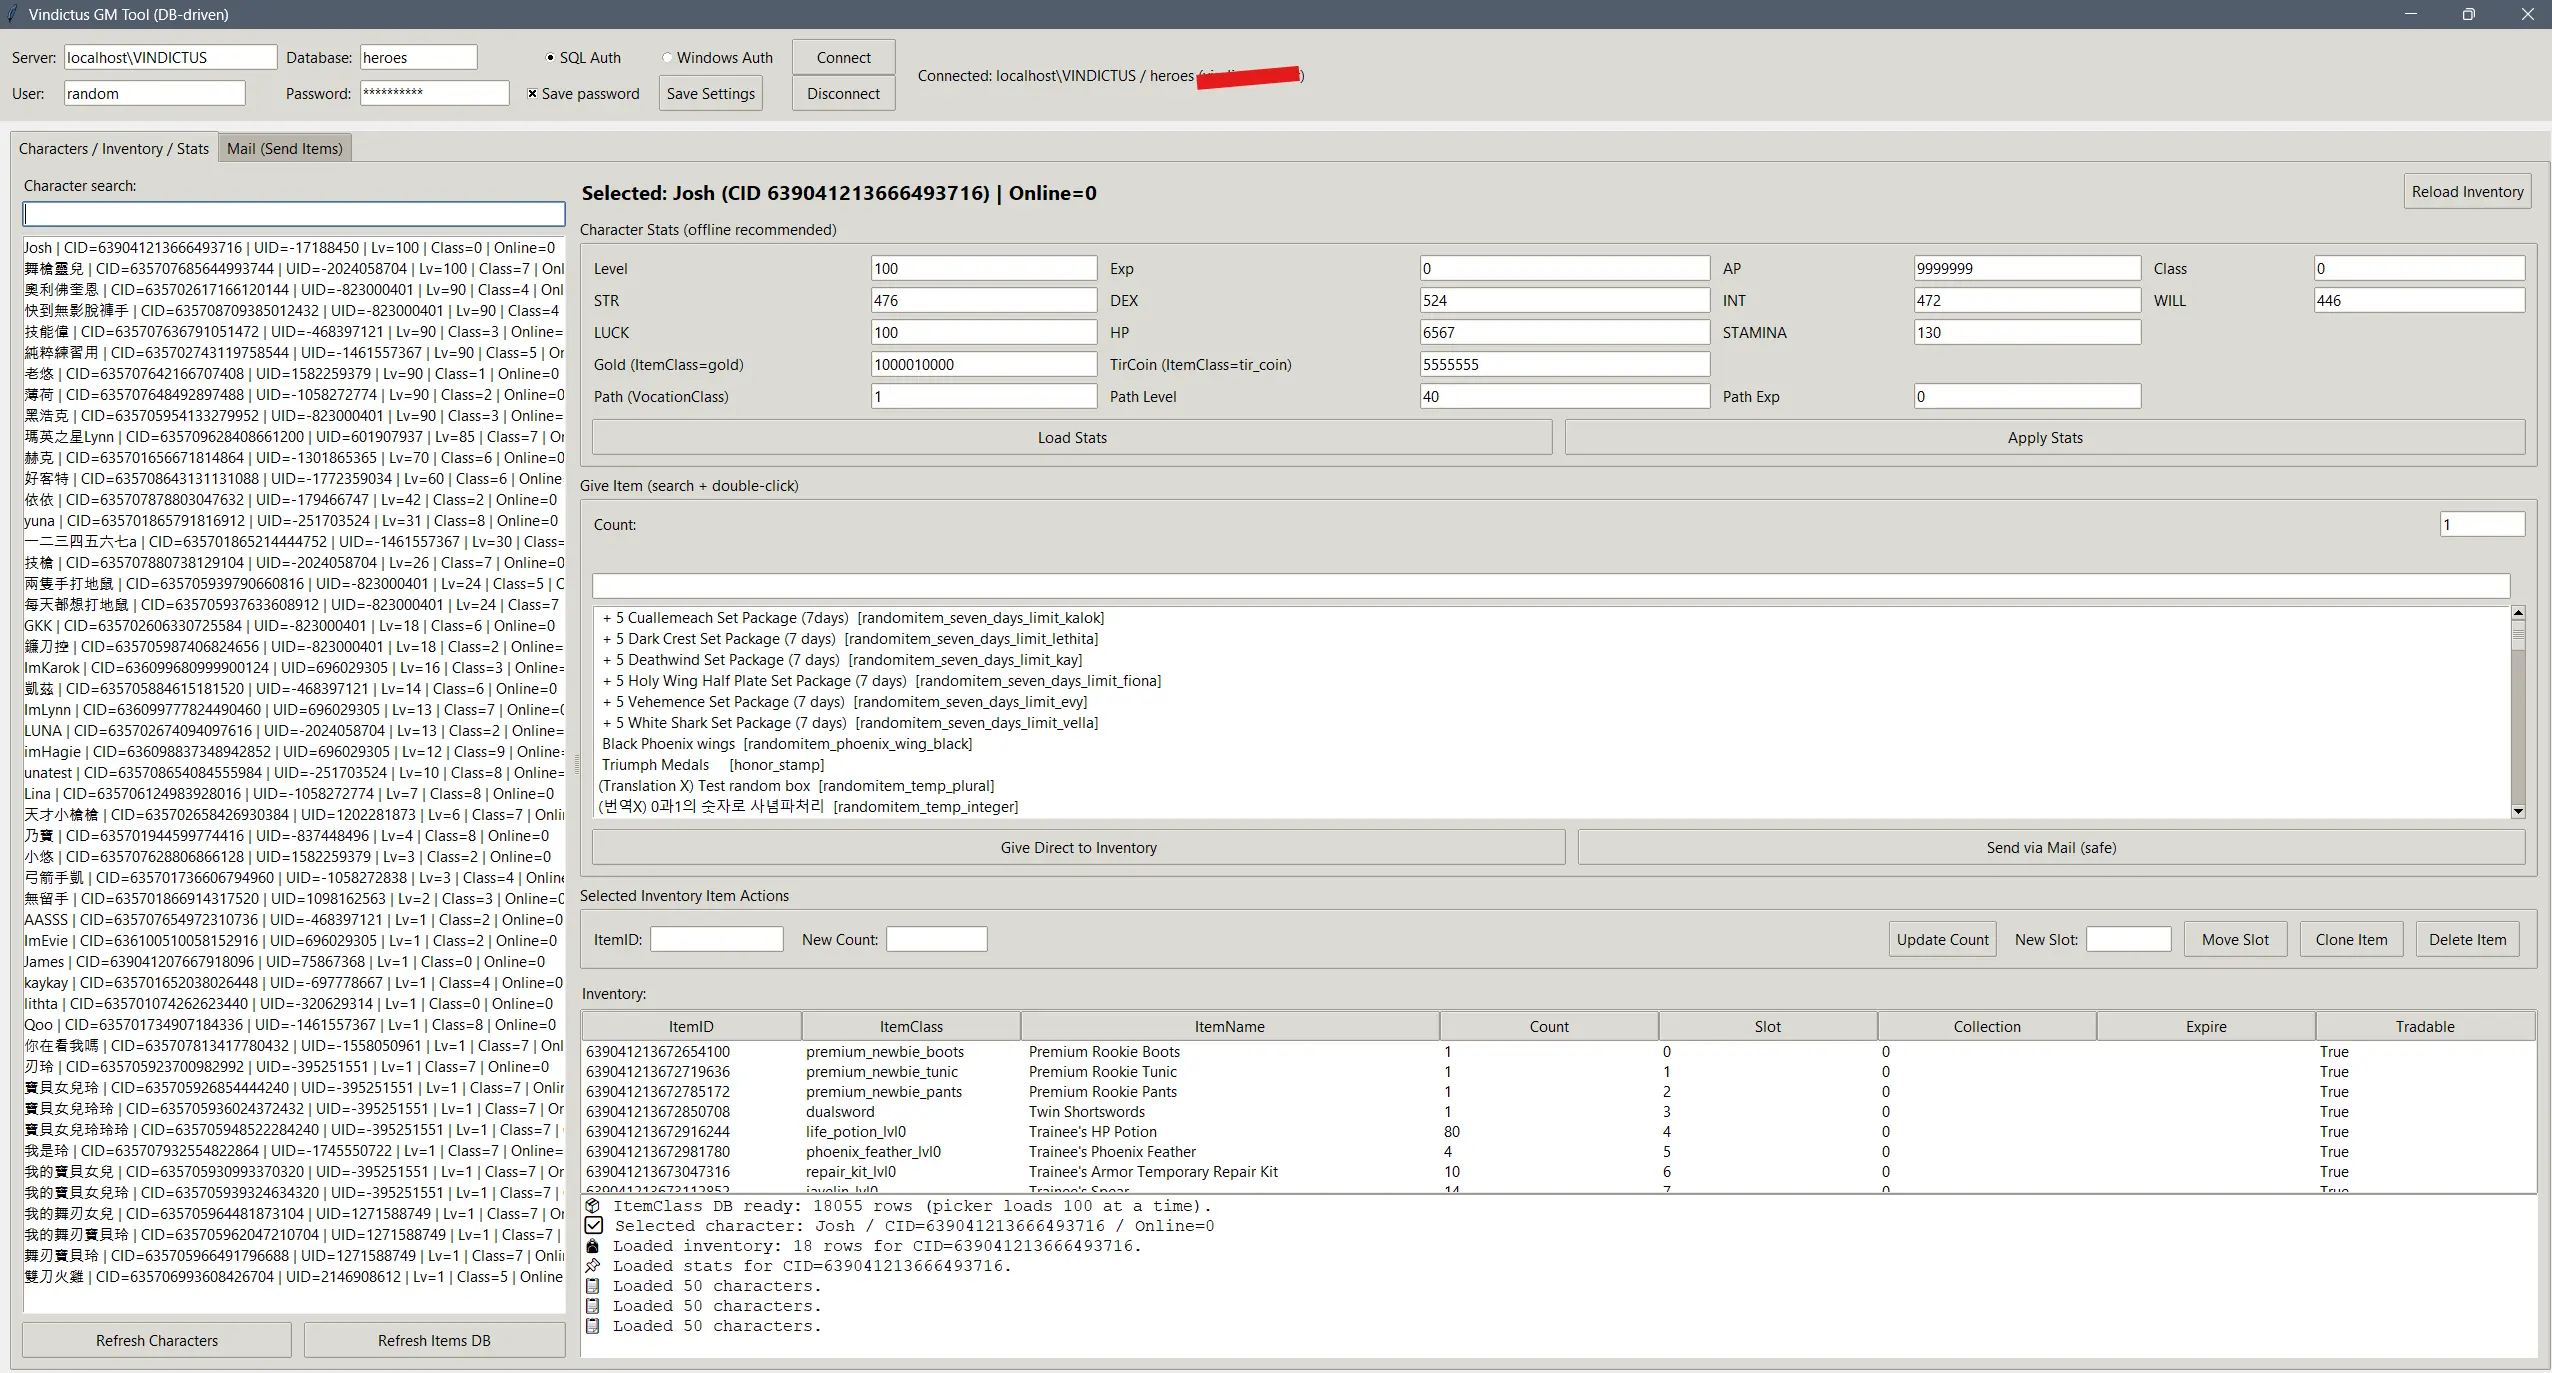Click the Give Item search box

click(x=1551, y=586)
